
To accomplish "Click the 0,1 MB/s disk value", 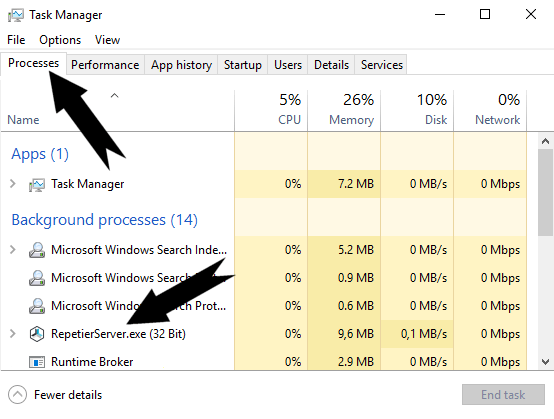I will pos(424,334).
